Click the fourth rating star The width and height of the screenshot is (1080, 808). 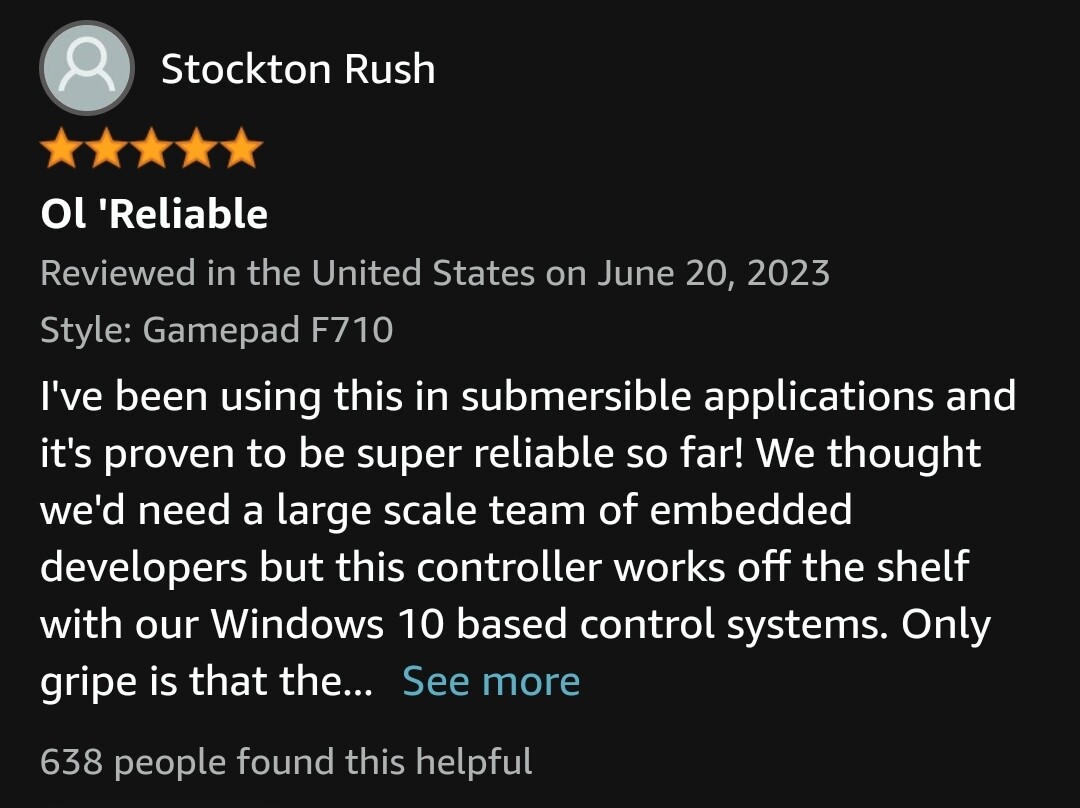coord(196,151)
